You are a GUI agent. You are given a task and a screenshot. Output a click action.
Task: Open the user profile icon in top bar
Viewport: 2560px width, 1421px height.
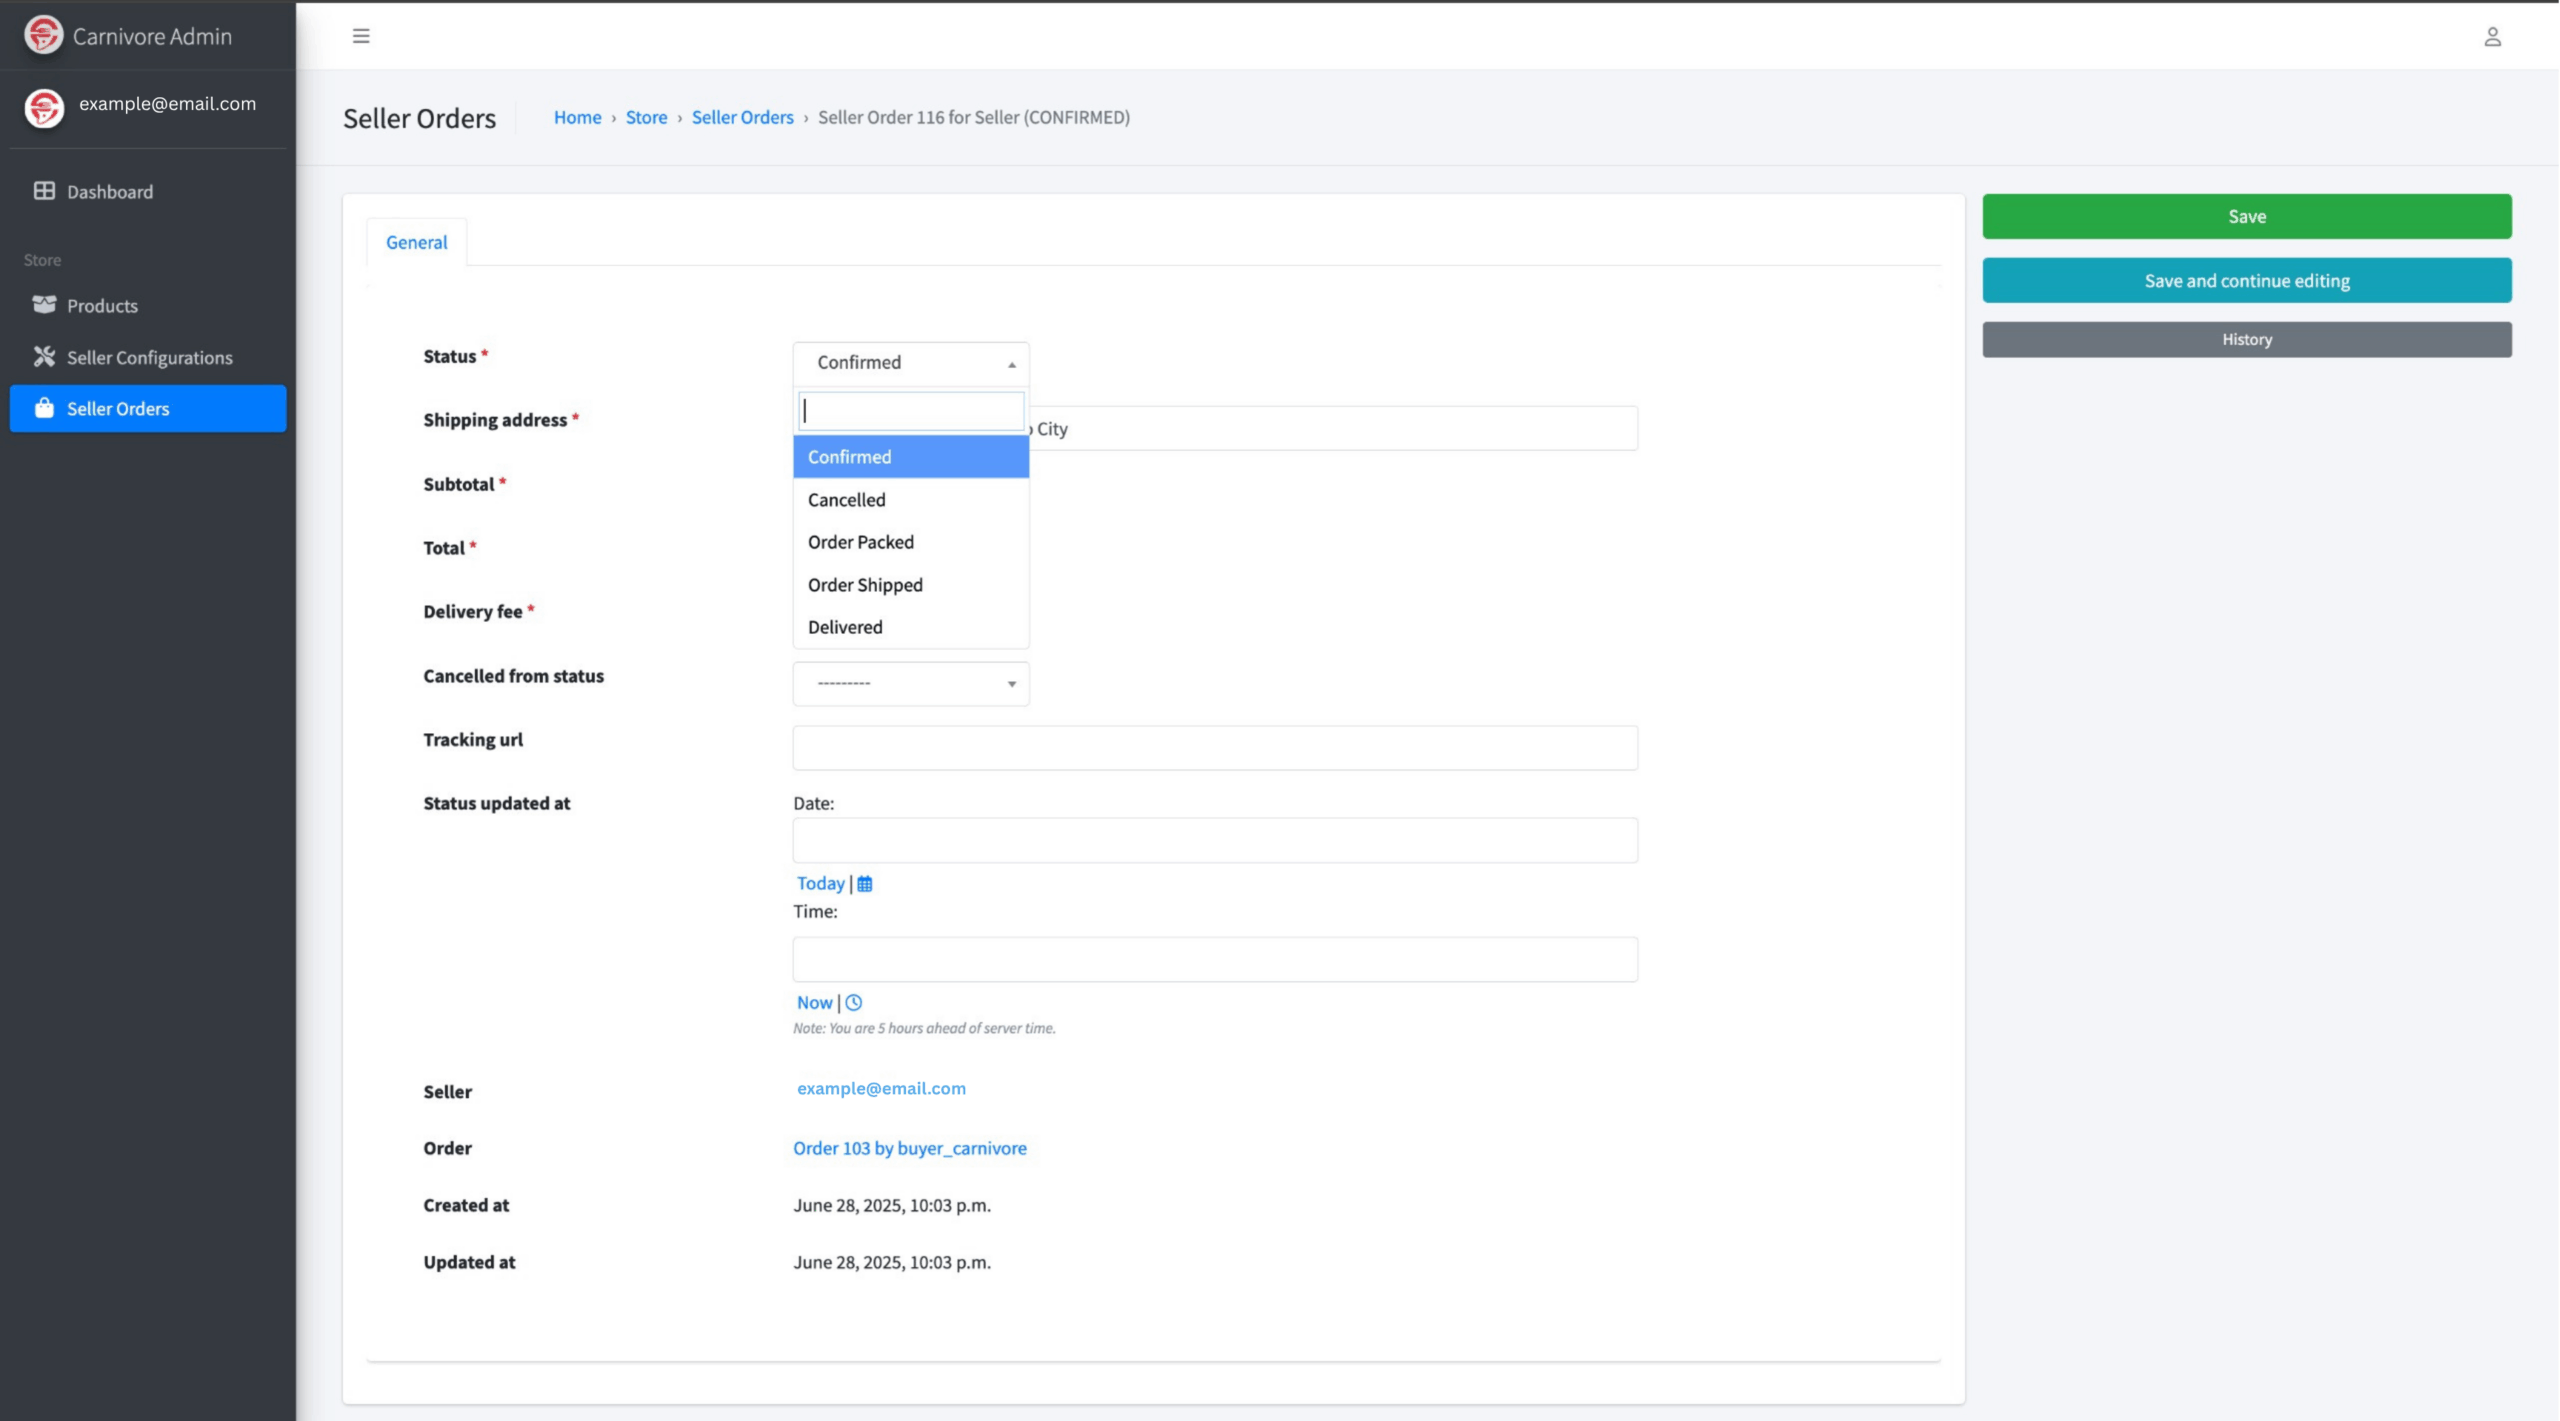click(x=2492, y=37)
